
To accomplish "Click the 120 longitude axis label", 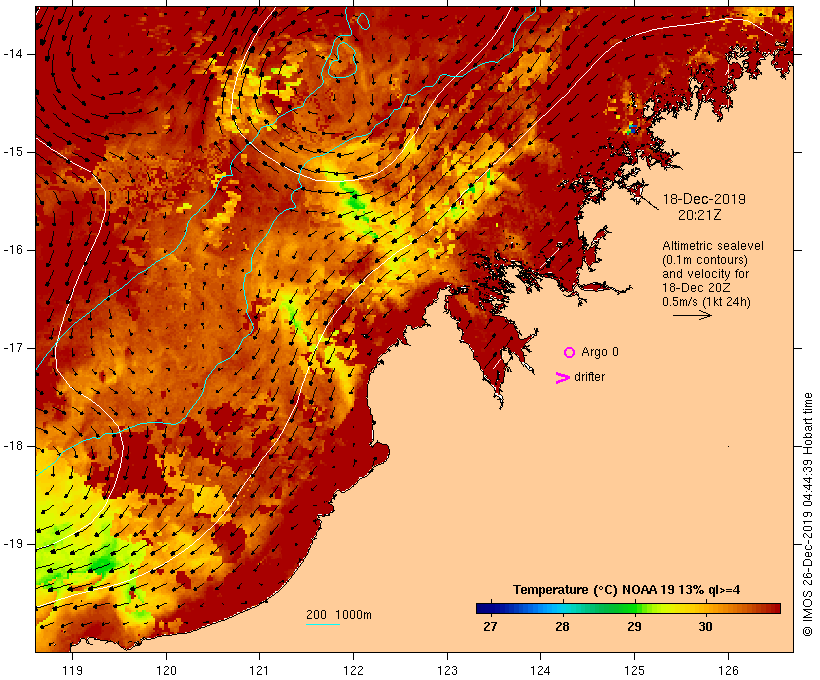I will 166,670.
